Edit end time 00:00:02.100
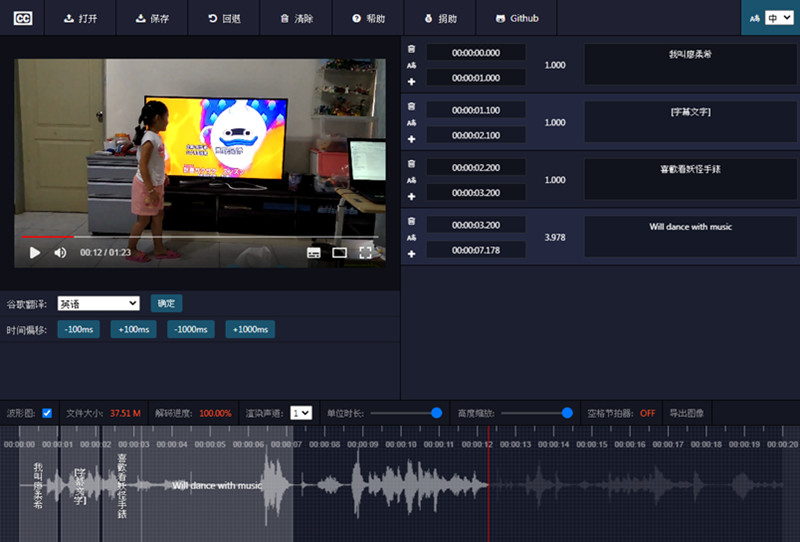The height and width of the screenshot is (542, 800). [x=476, y=135]
